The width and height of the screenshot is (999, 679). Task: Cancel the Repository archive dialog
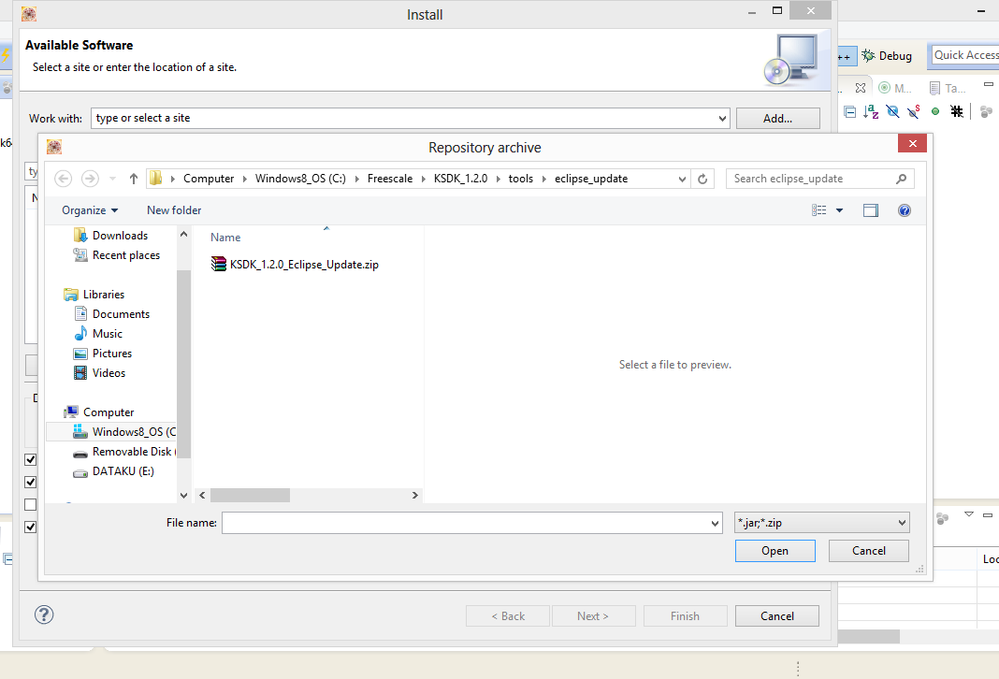(x=868, y=551)
